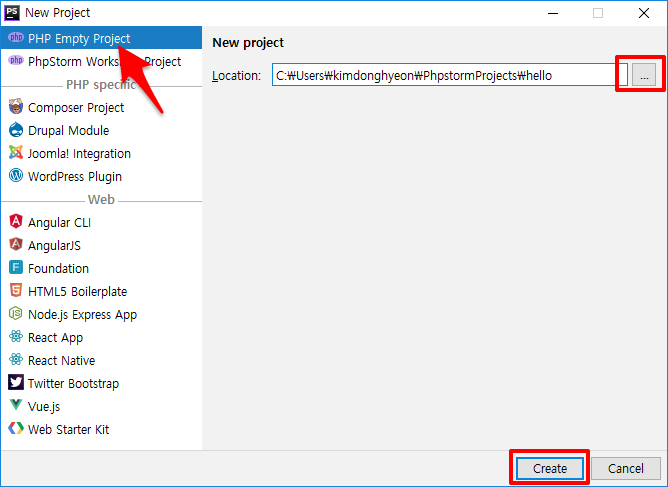Click the PHP Empty Project icon
Image resolution: width=668 pixels, height=487 pixels.
16,37
